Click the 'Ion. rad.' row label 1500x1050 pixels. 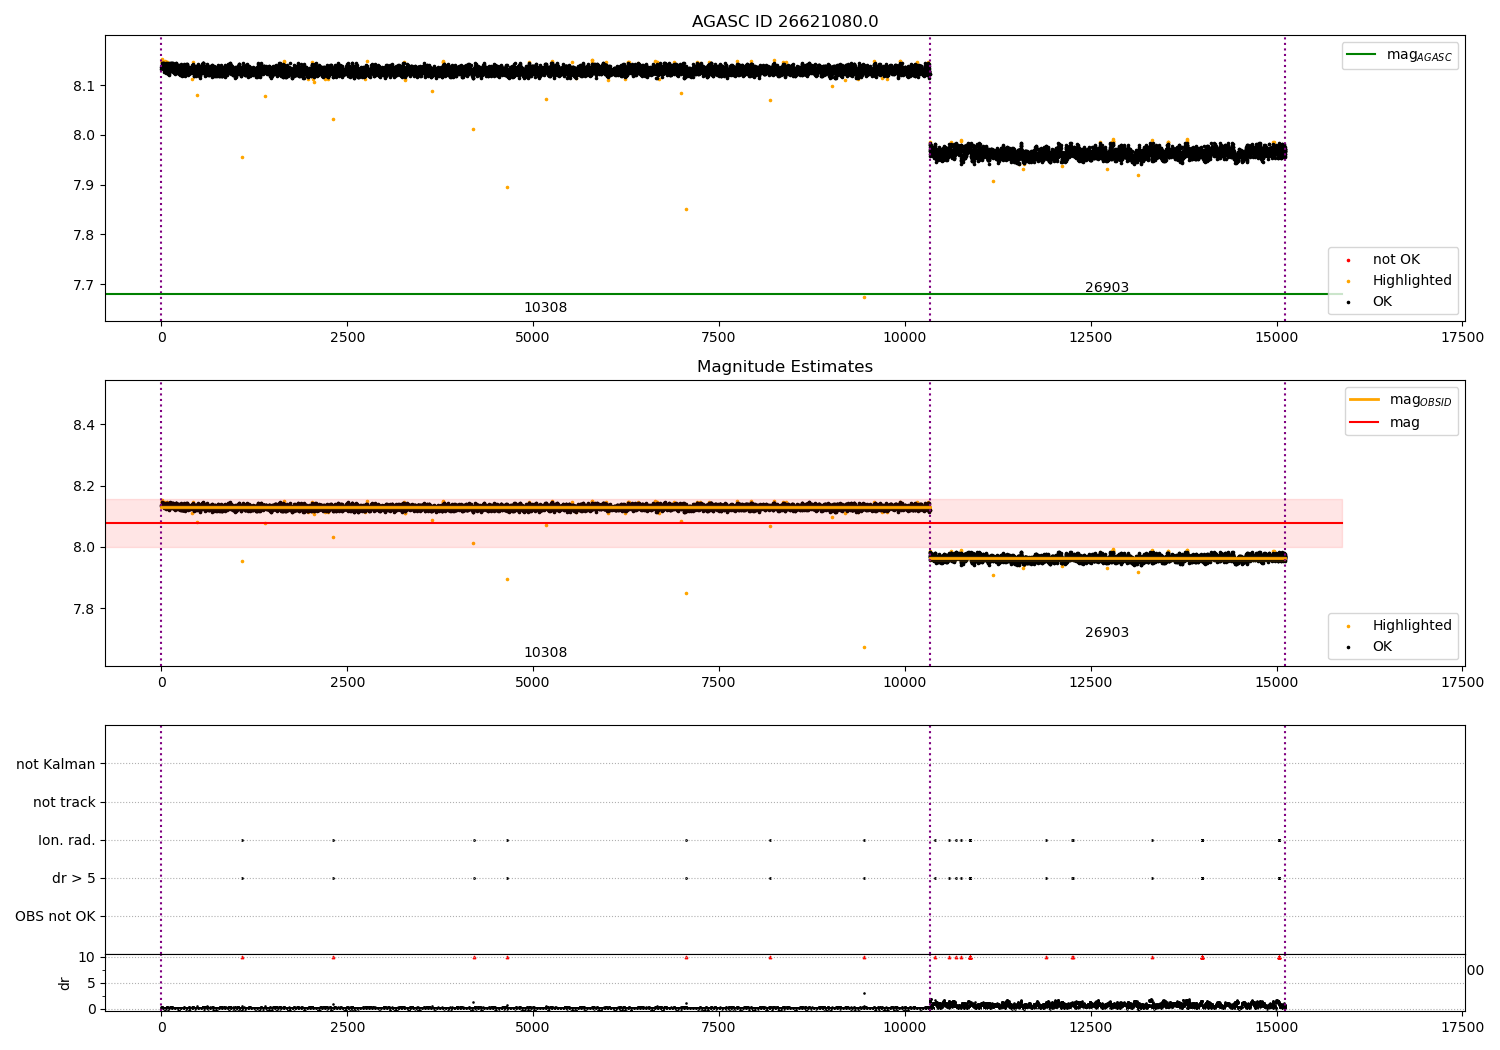[x=67, y=841]
